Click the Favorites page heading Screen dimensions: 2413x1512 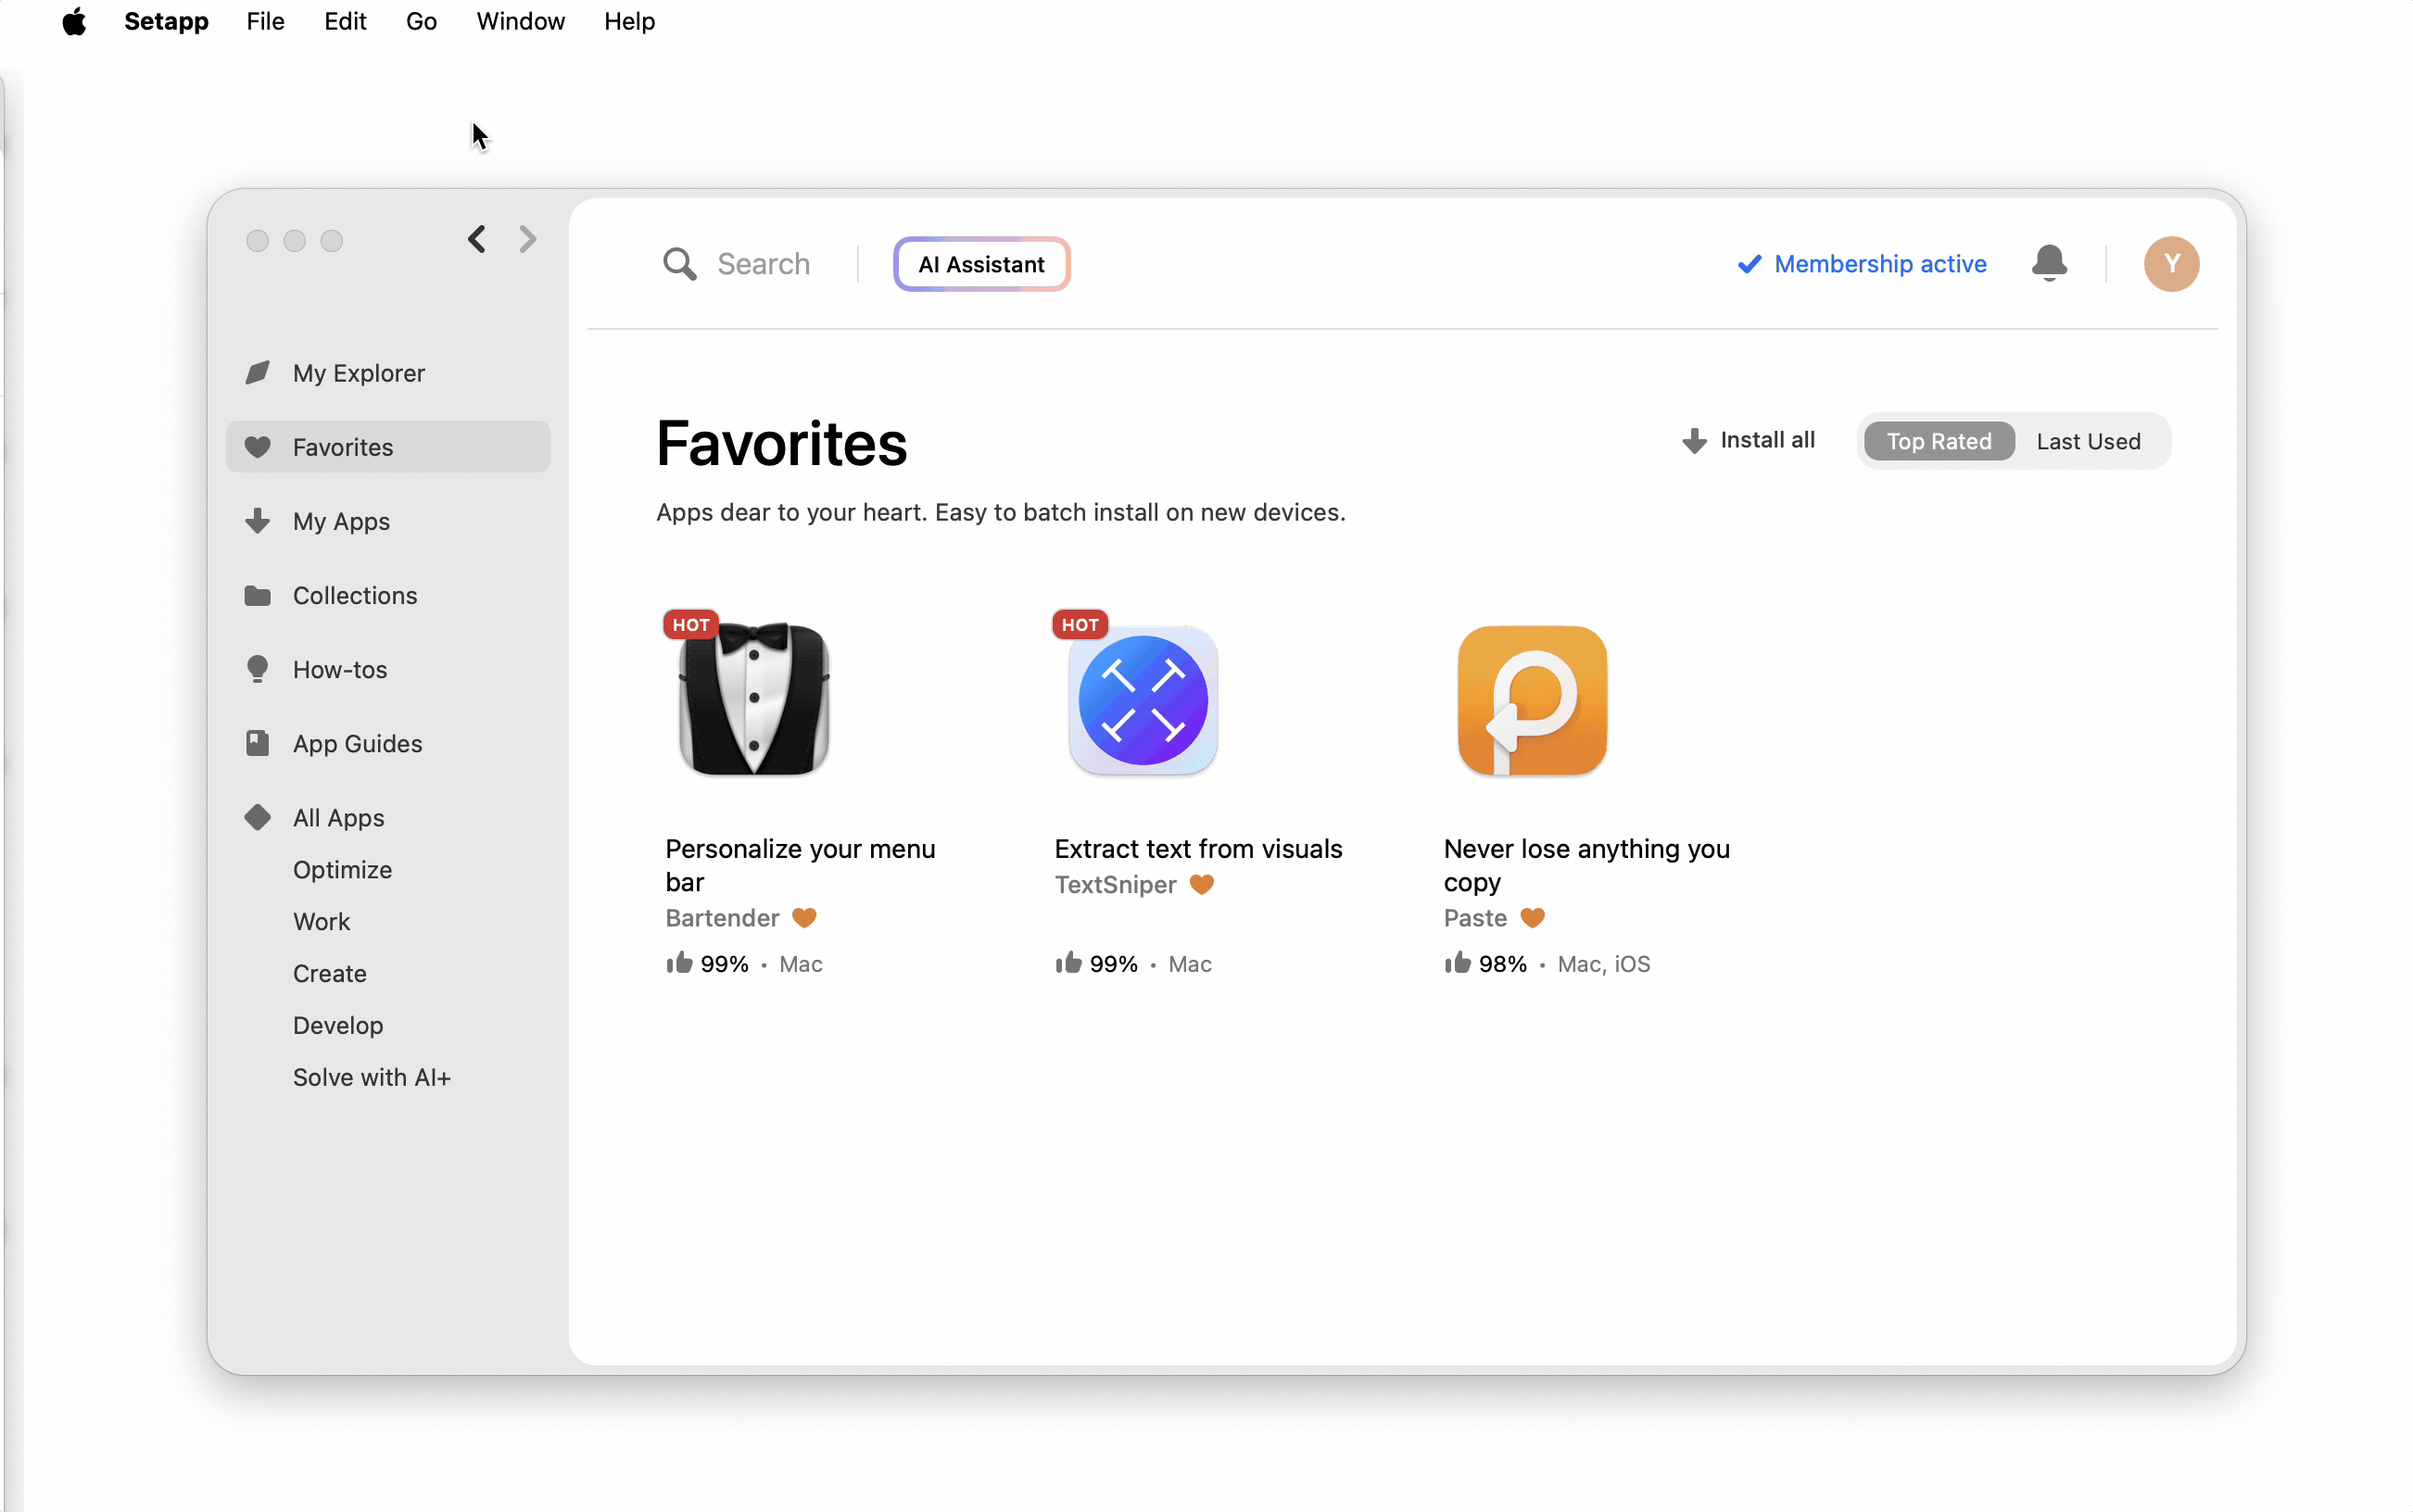click(x=781, y=443)
